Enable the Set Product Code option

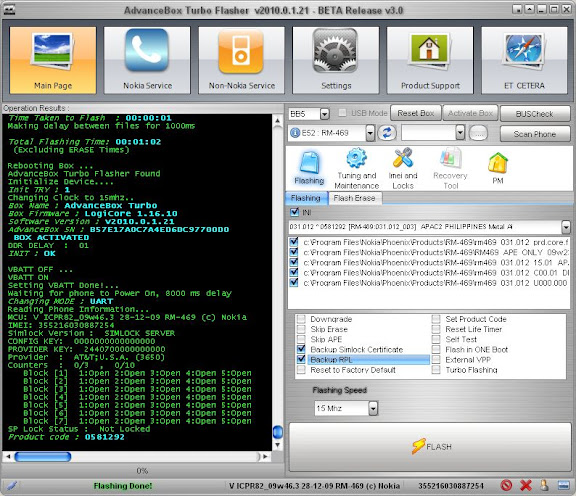tap(436, 319)
